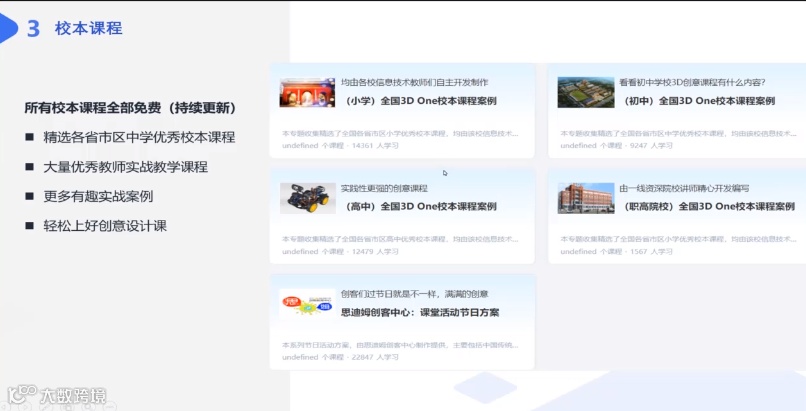Click title 思迪姆创客中心：课堂活动节日方案
The width and height of the screenshot is (806, 411).
[x=420, y=312]
